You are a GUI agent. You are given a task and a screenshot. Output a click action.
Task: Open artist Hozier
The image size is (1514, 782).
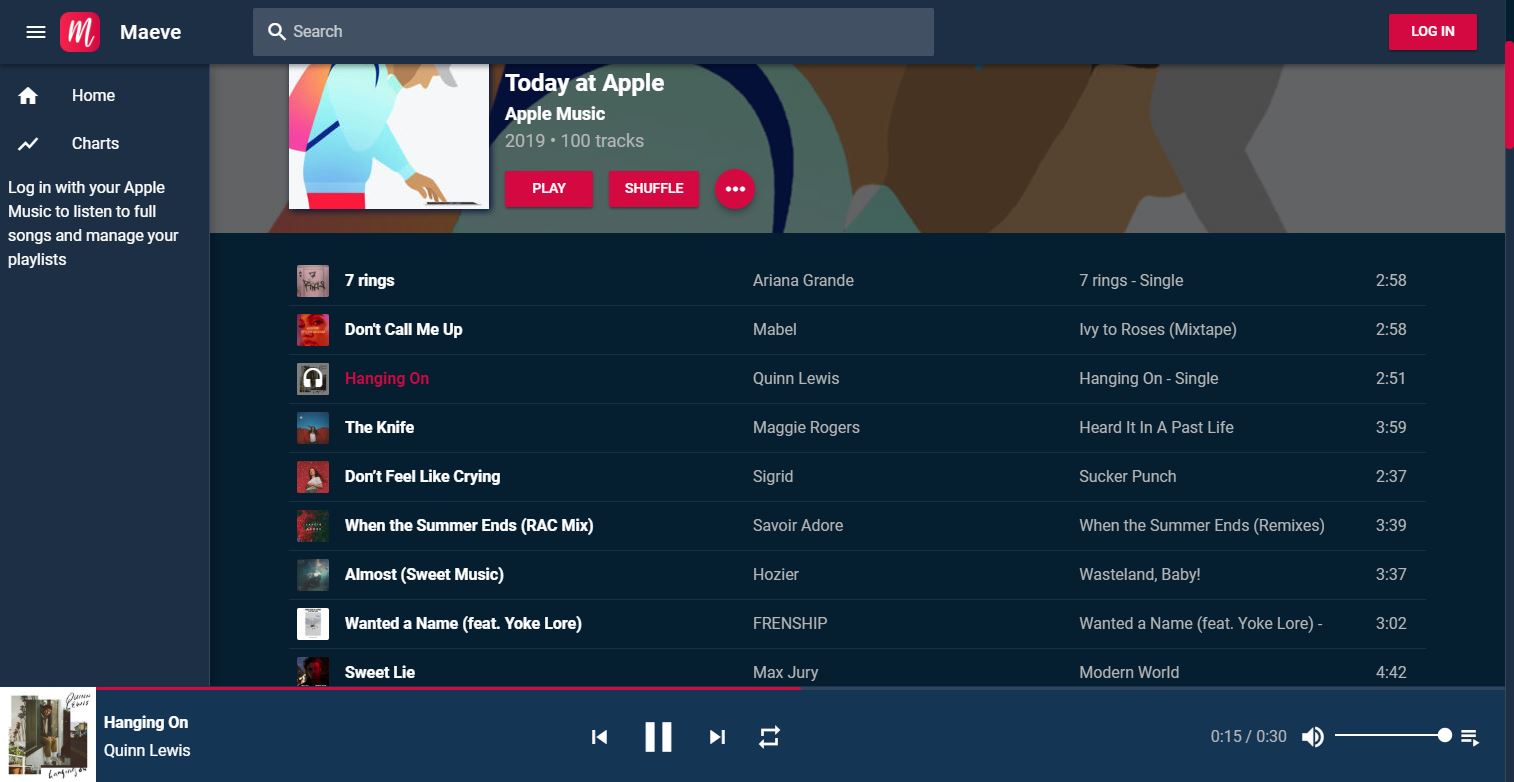pos(776,575)
